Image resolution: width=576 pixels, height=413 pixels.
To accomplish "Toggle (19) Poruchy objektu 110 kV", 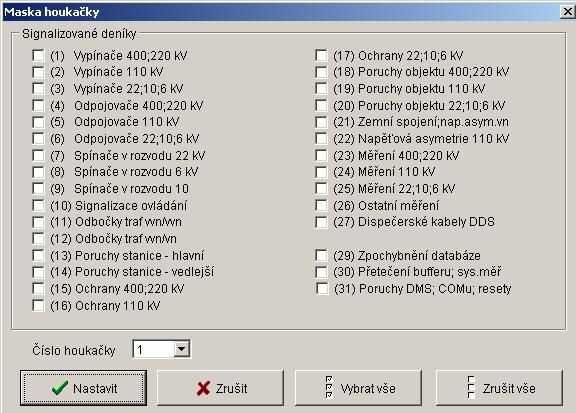I will (321, 89).
